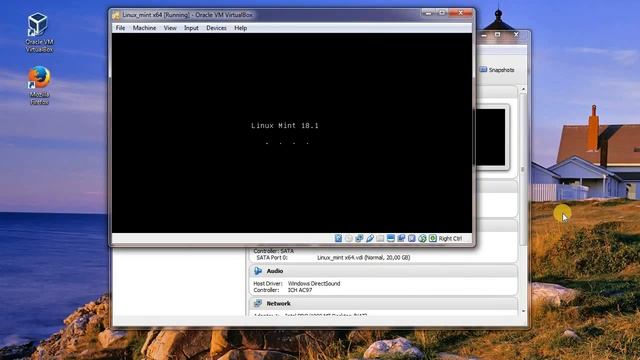Click the 'Host Driver:' label under Audio
640x360 pixels.
click(268, 283)
